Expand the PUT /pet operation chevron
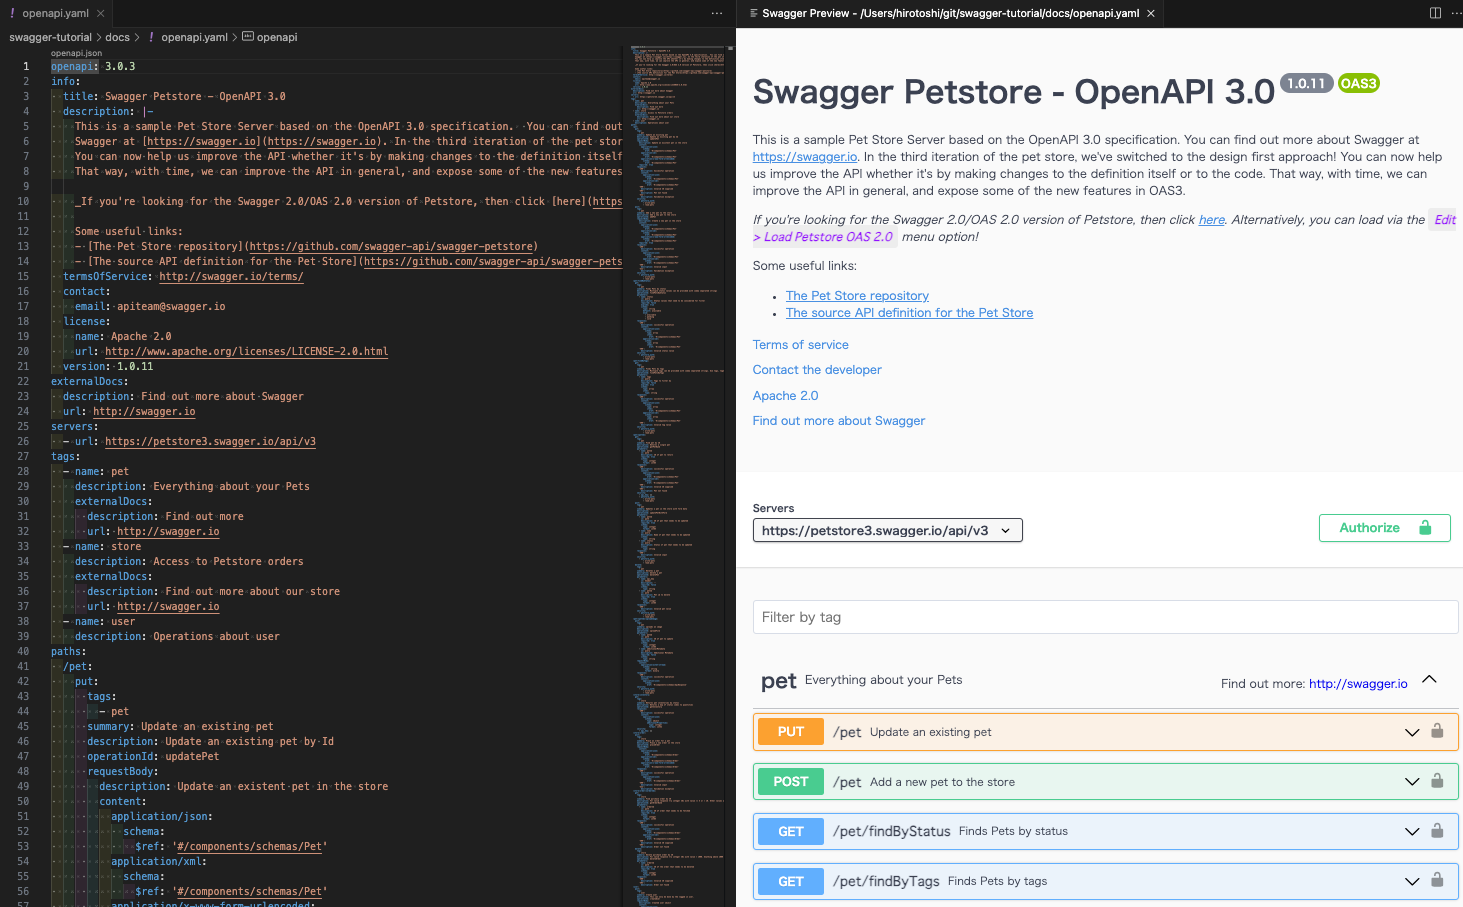The height and width of the screenshot is (907, 1463). point(1412,732)
